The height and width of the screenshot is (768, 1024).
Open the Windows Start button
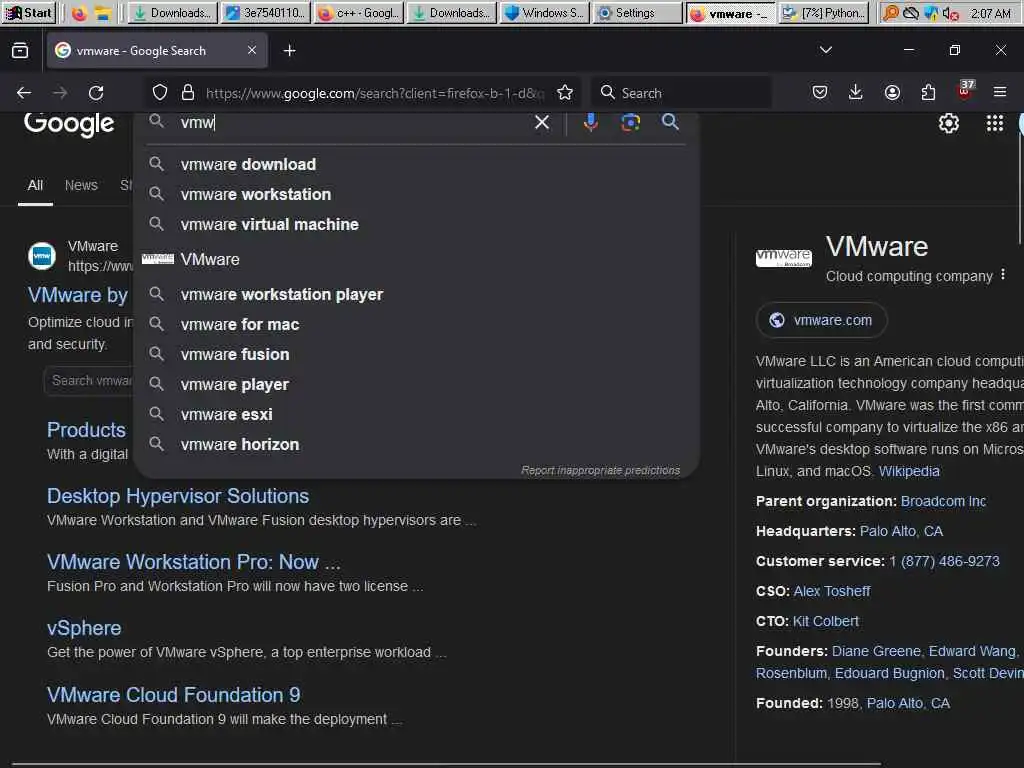coord(29,12)
